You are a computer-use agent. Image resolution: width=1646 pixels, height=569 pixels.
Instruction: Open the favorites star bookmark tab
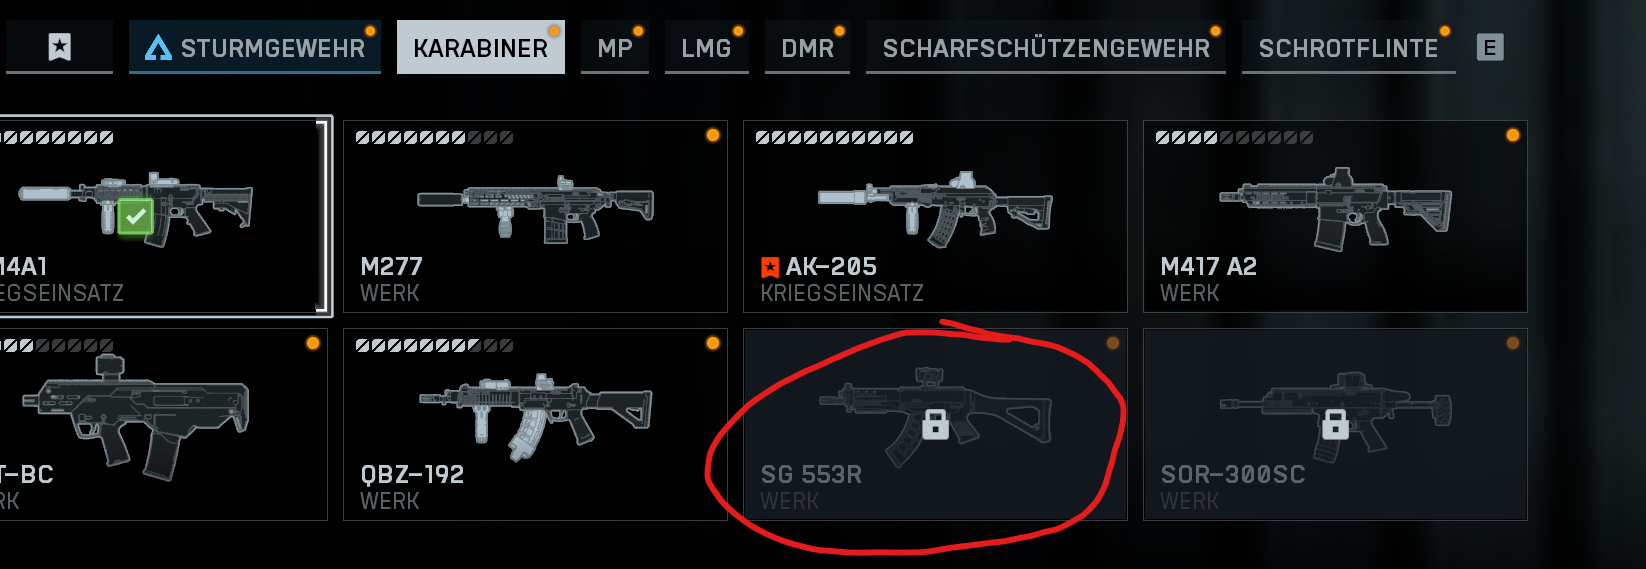coord(59,47)
